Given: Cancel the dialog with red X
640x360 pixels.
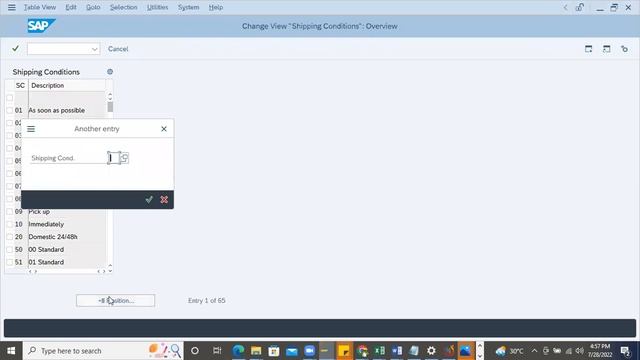Looking at the screenshot, I should pyautogui.click(x=164, y=200).
